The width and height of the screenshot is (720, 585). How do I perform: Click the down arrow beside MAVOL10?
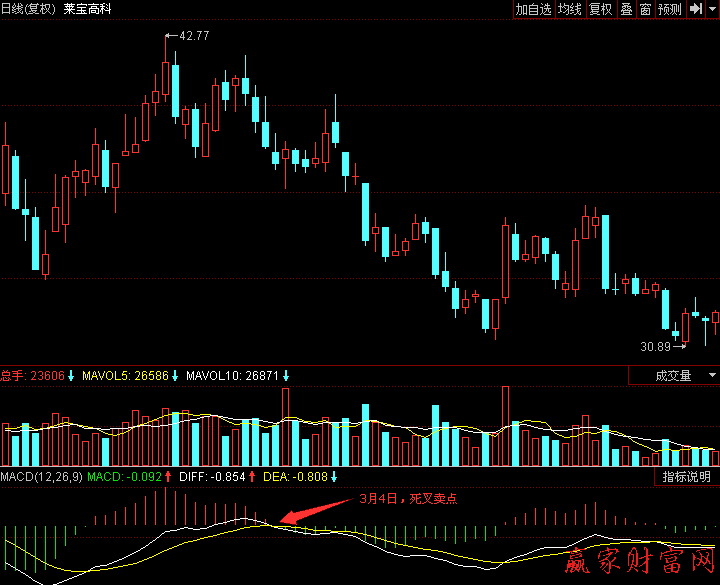pyautogui.click(x=286, y=376)
